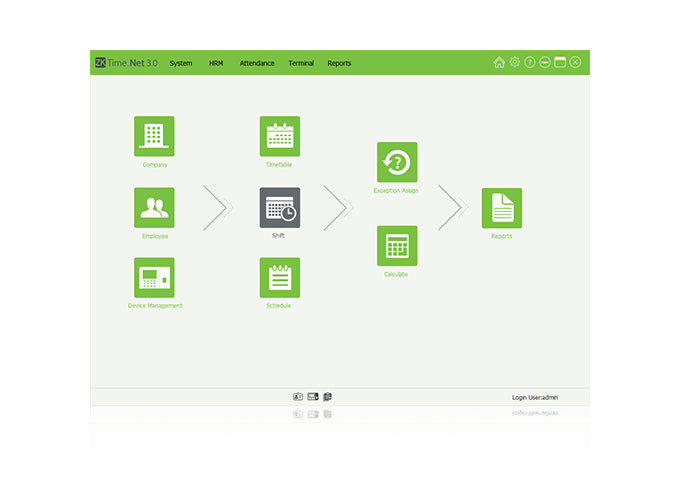680x480 pixels.
Task: Open the System menu
Action: [x=181, y=63]
